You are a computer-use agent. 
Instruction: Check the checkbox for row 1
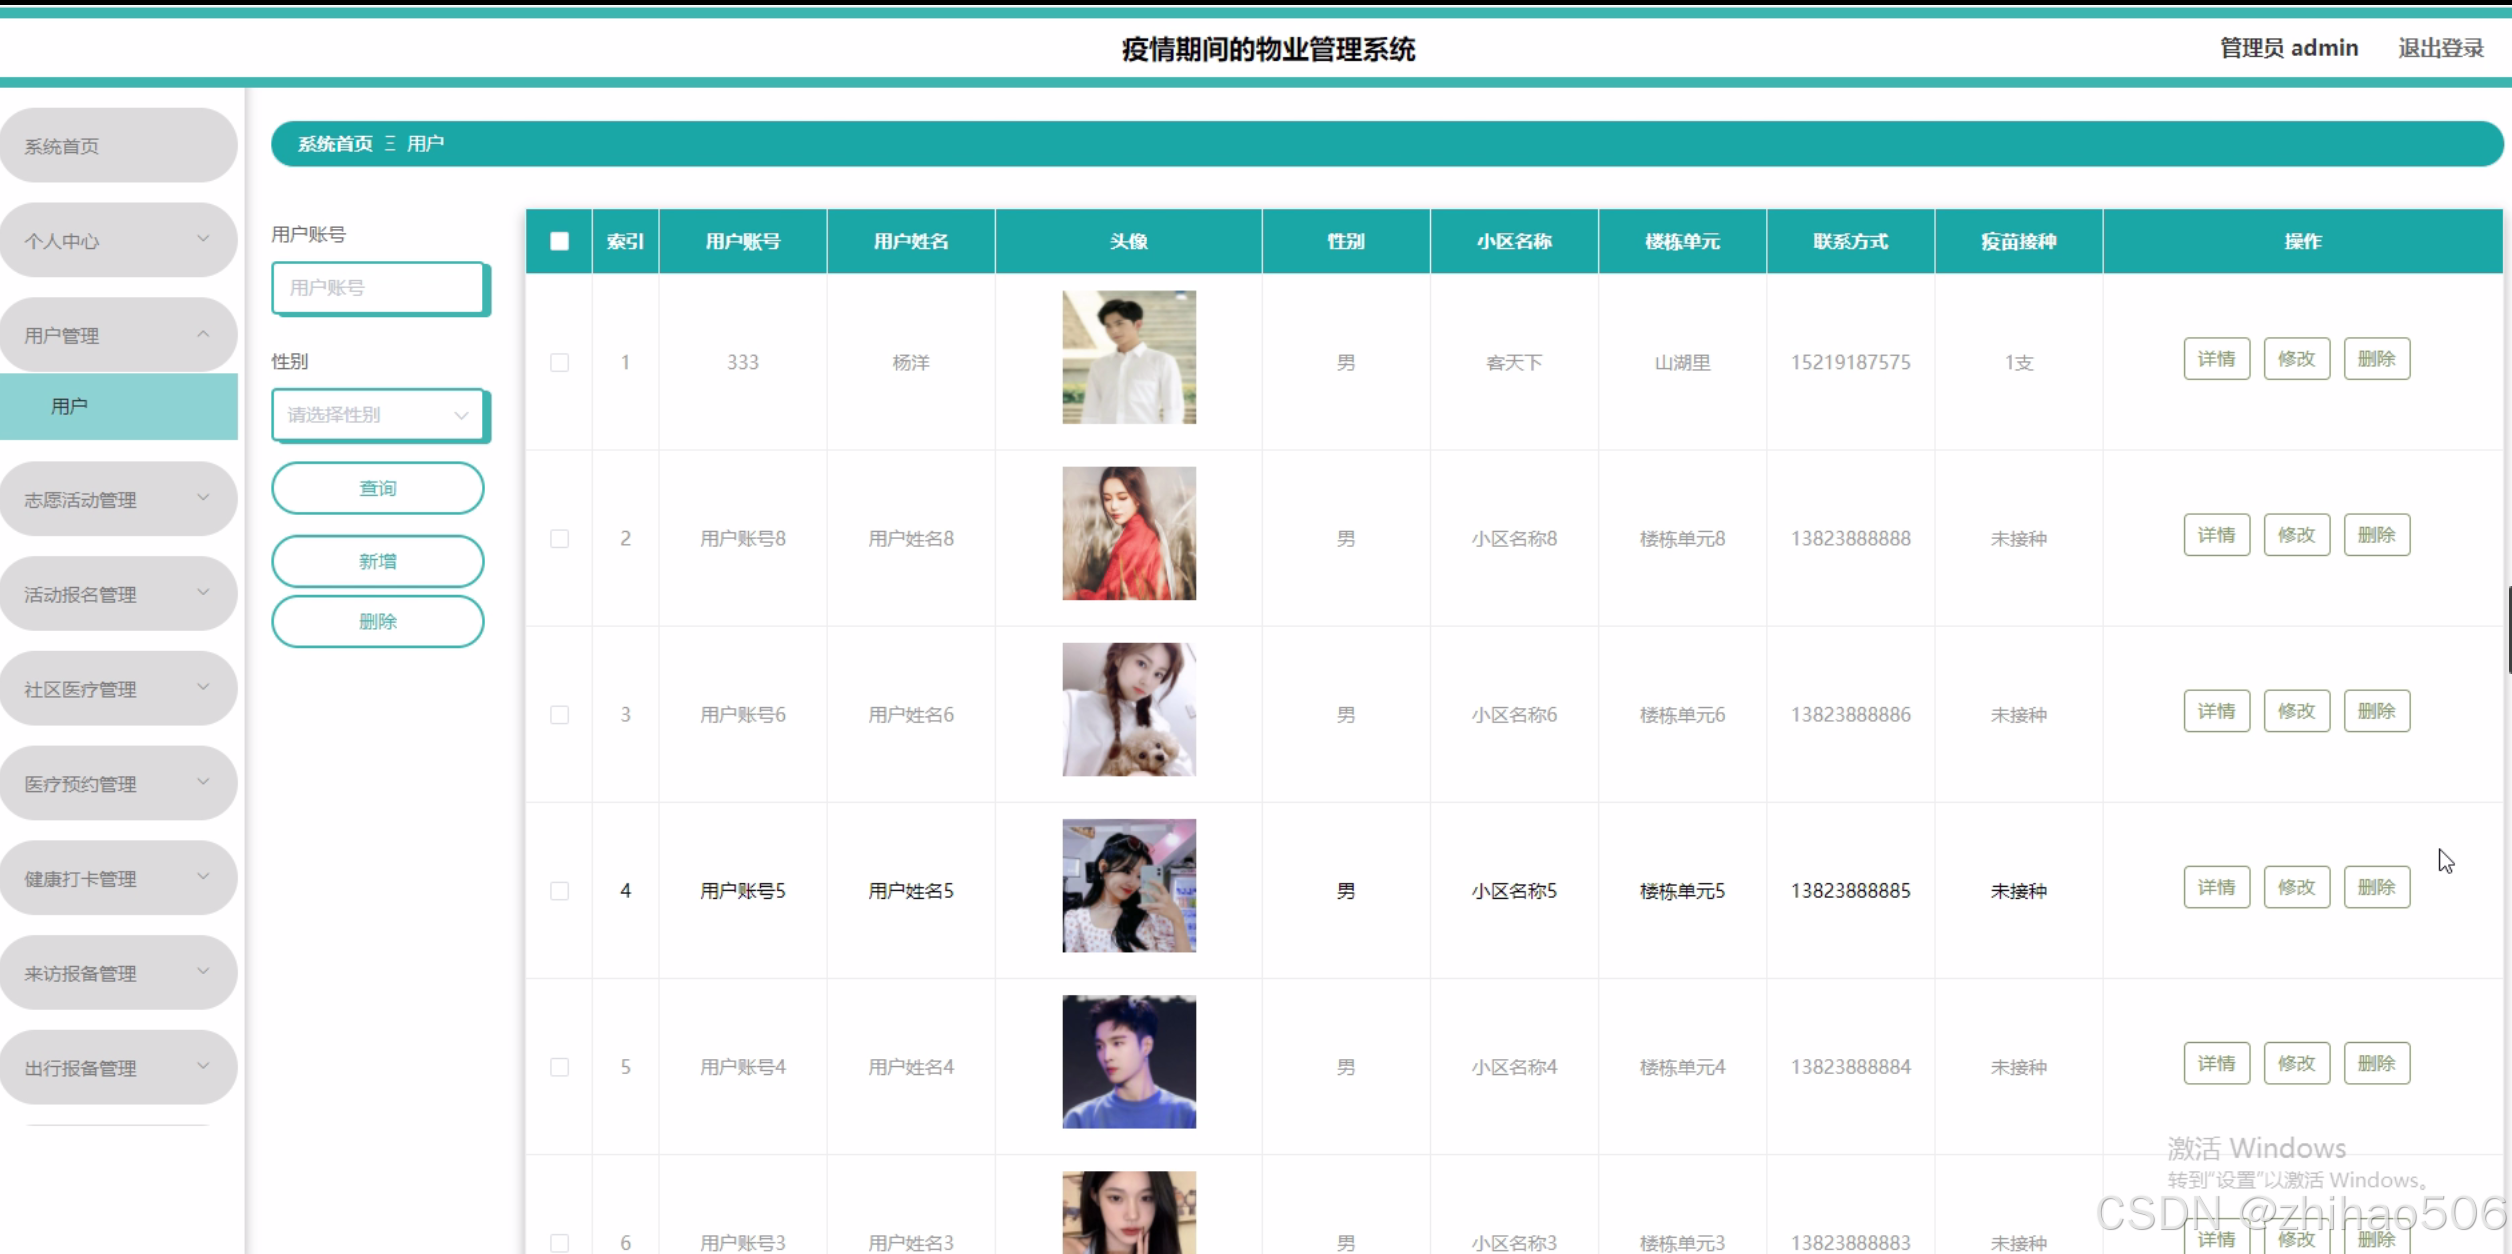click(x=559, y=362)
